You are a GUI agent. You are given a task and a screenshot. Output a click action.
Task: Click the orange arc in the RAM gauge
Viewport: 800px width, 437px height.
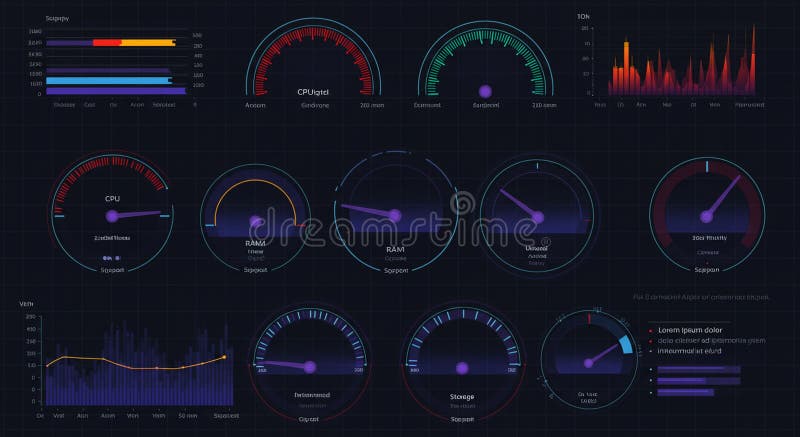click(x=255, y=201)
